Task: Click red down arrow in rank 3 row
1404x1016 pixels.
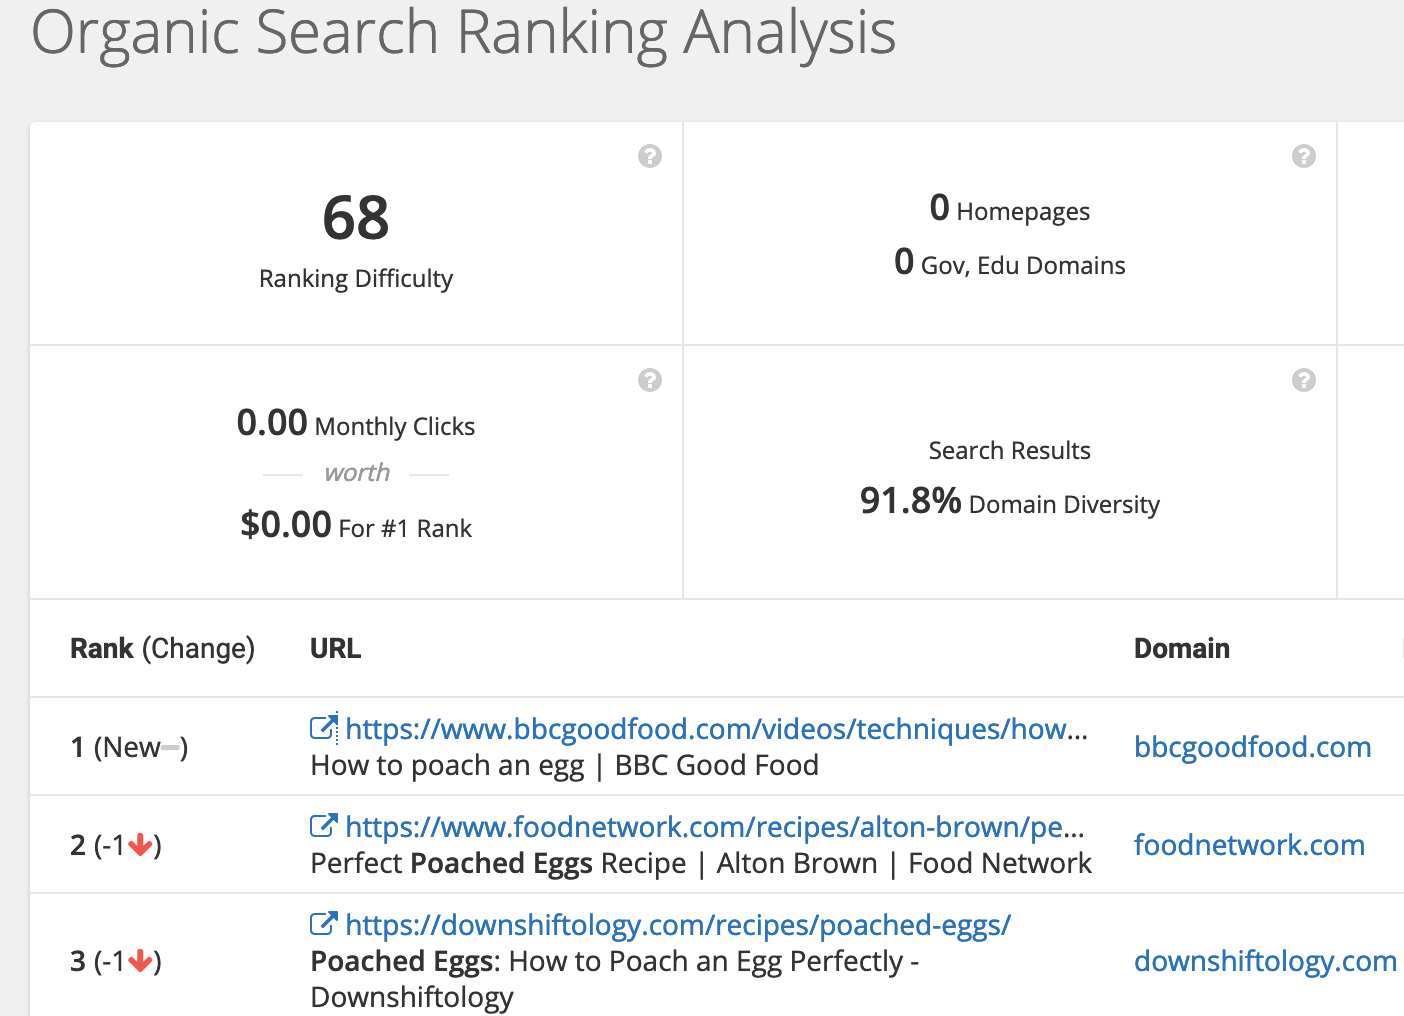Action: (140, 962)
